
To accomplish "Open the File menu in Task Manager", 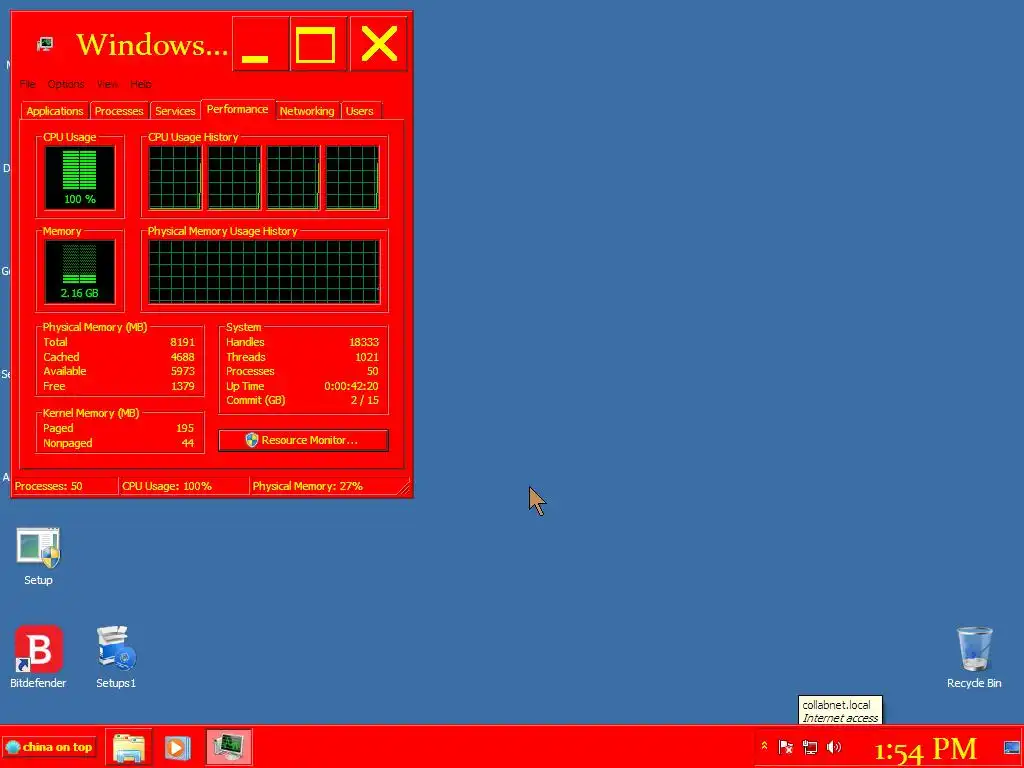I will (27, 84).
